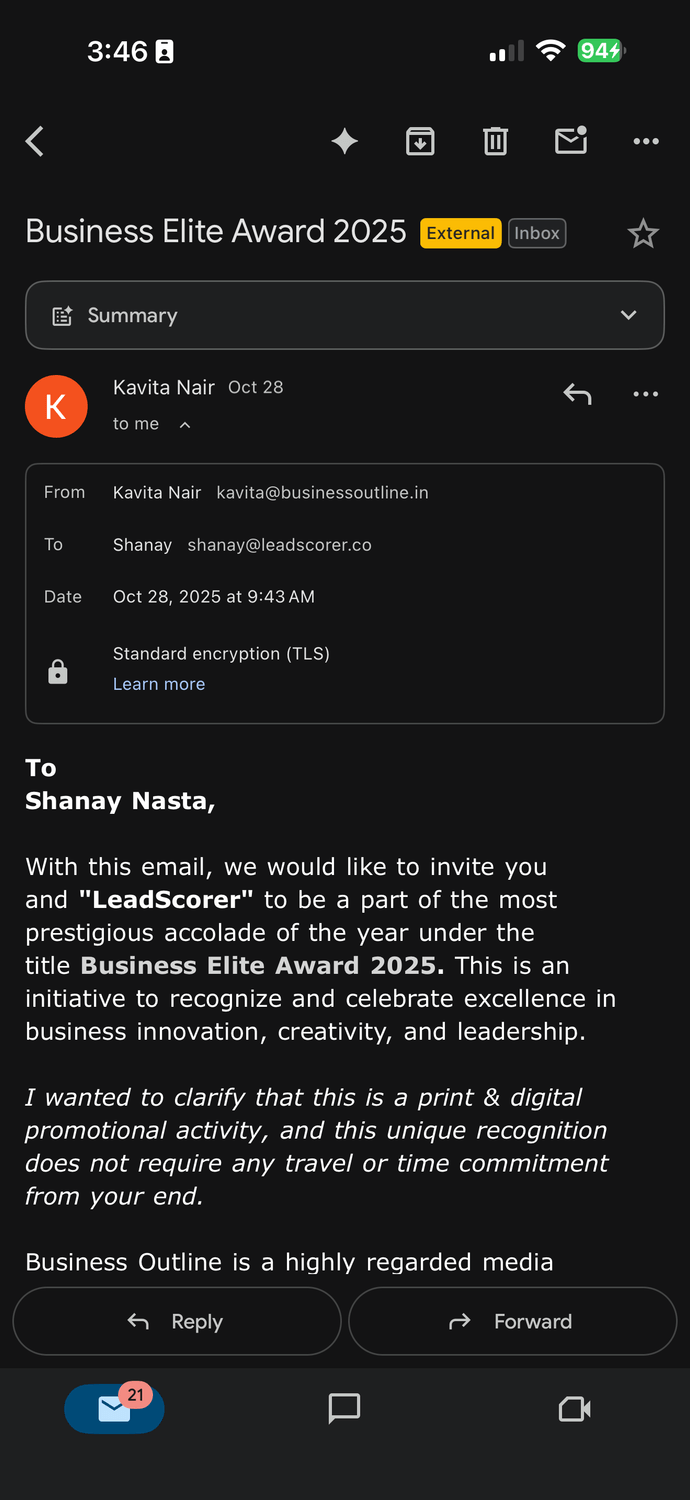
Task: Open top toolbar more options menu
Action: pos(646,141)
